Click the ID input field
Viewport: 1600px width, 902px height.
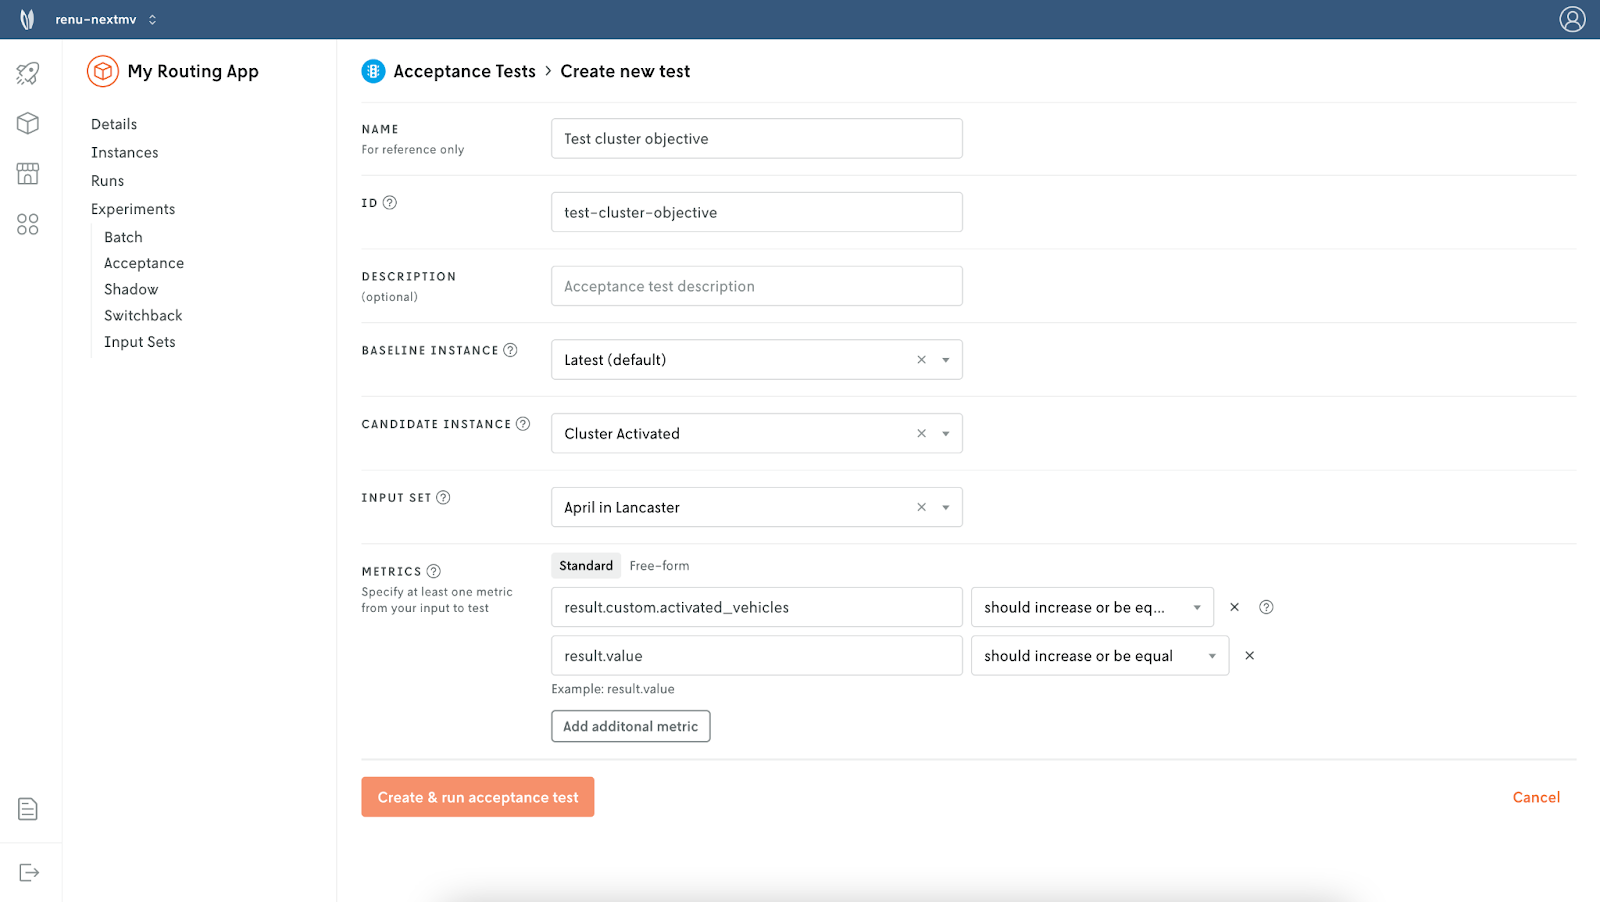(x=757, y=212)
